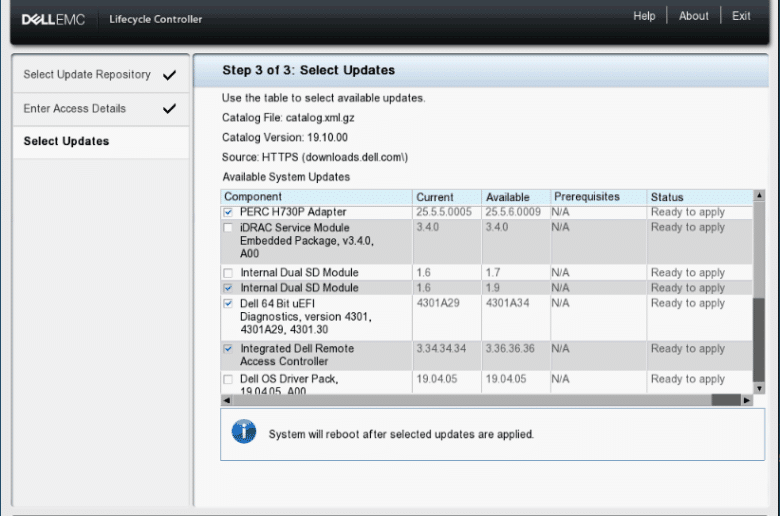
Task: Click the Source HTTPS downloads.dell.com text
Action: 315,157
